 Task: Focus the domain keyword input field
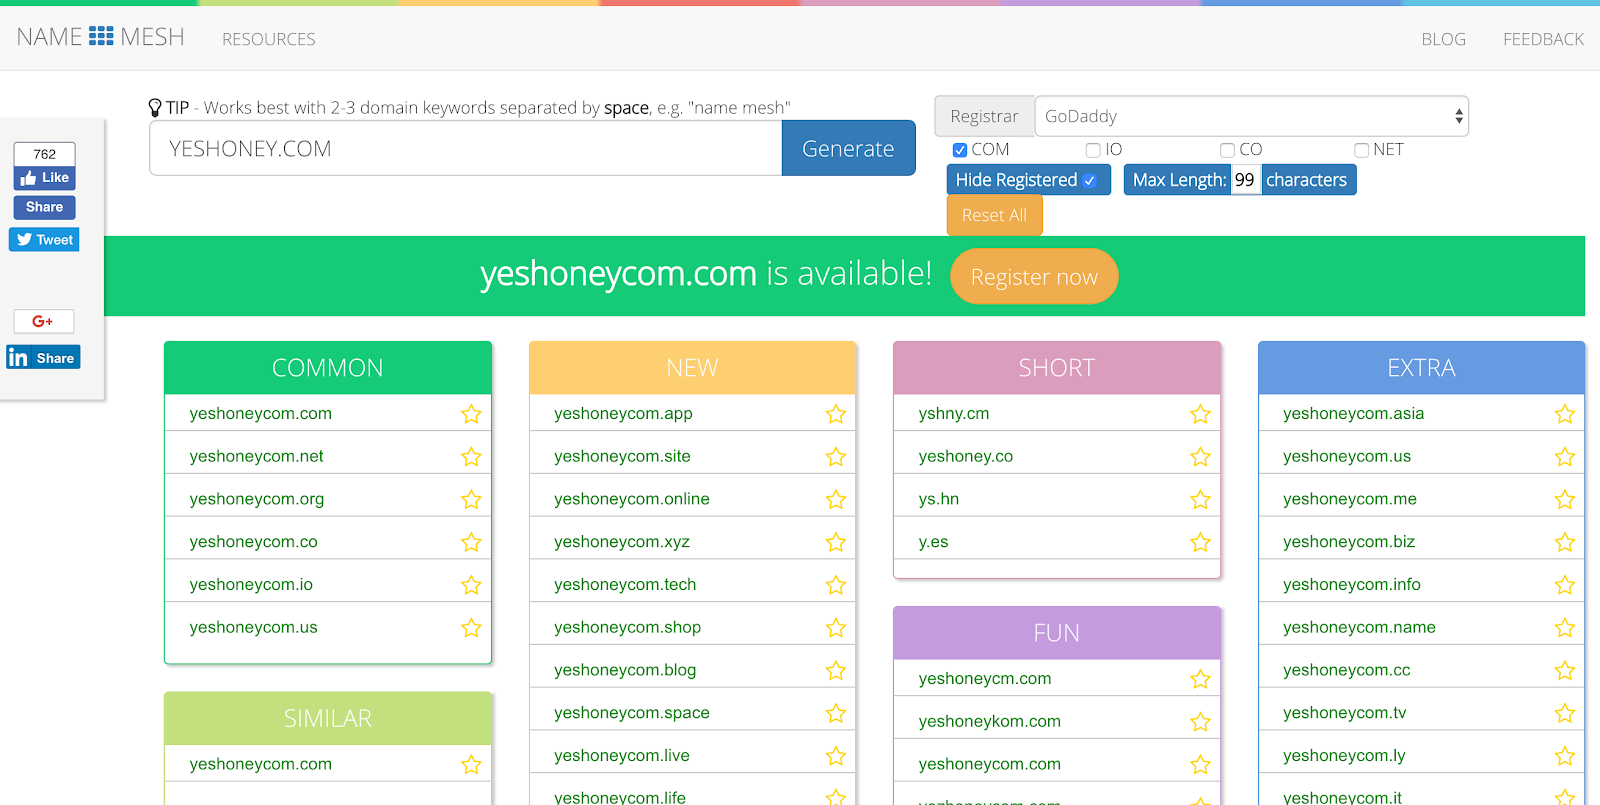(466, 148)
